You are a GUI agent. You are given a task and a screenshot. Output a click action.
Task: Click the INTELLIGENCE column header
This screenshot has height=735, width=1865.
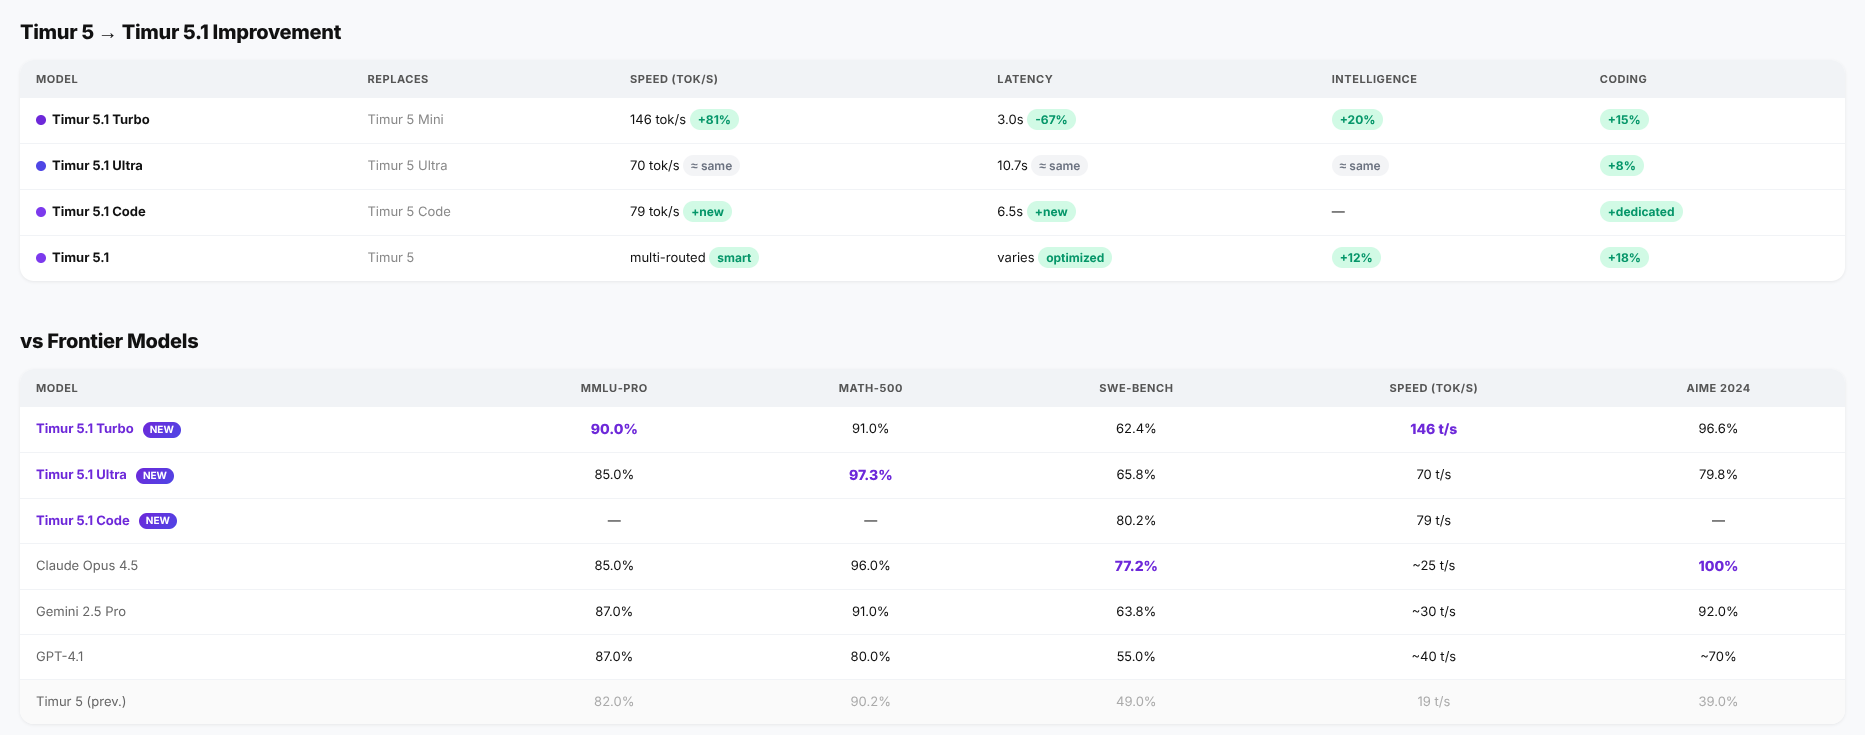click(x=1374, y=79)
